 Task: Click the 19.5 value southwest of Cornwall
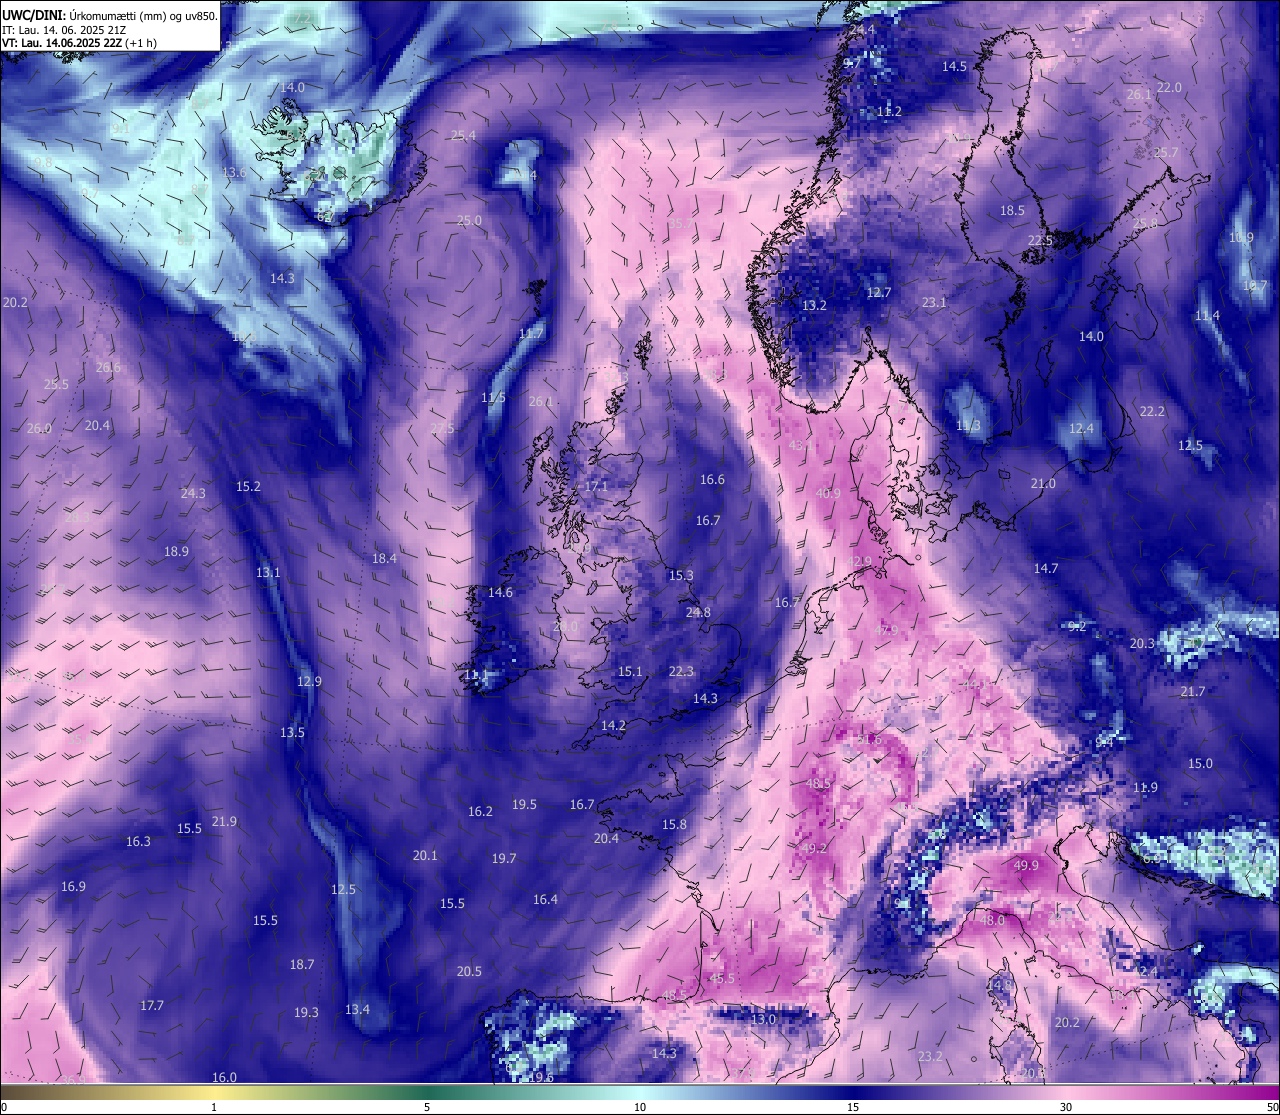(x=524, y=805)
